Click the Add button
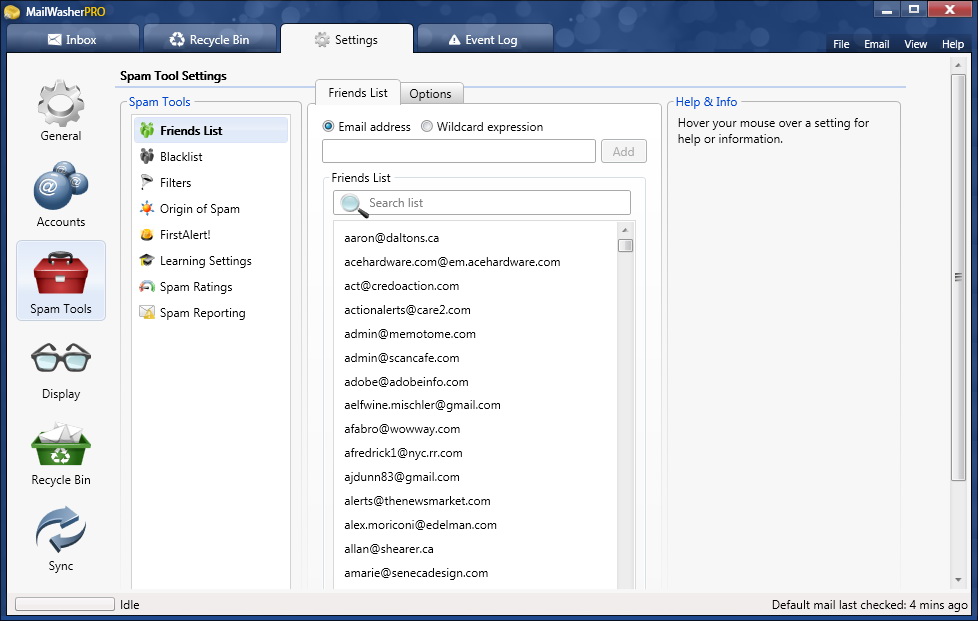 623,152
